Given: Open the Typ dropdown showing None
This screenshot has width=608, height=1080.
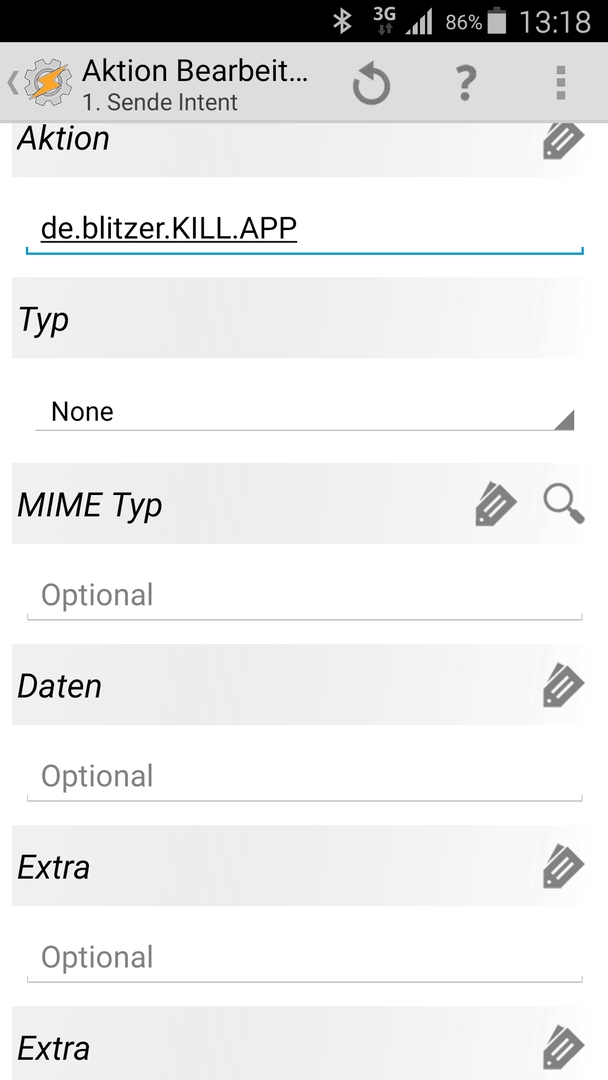Looking at the screenshot, I should coord(304,412).
